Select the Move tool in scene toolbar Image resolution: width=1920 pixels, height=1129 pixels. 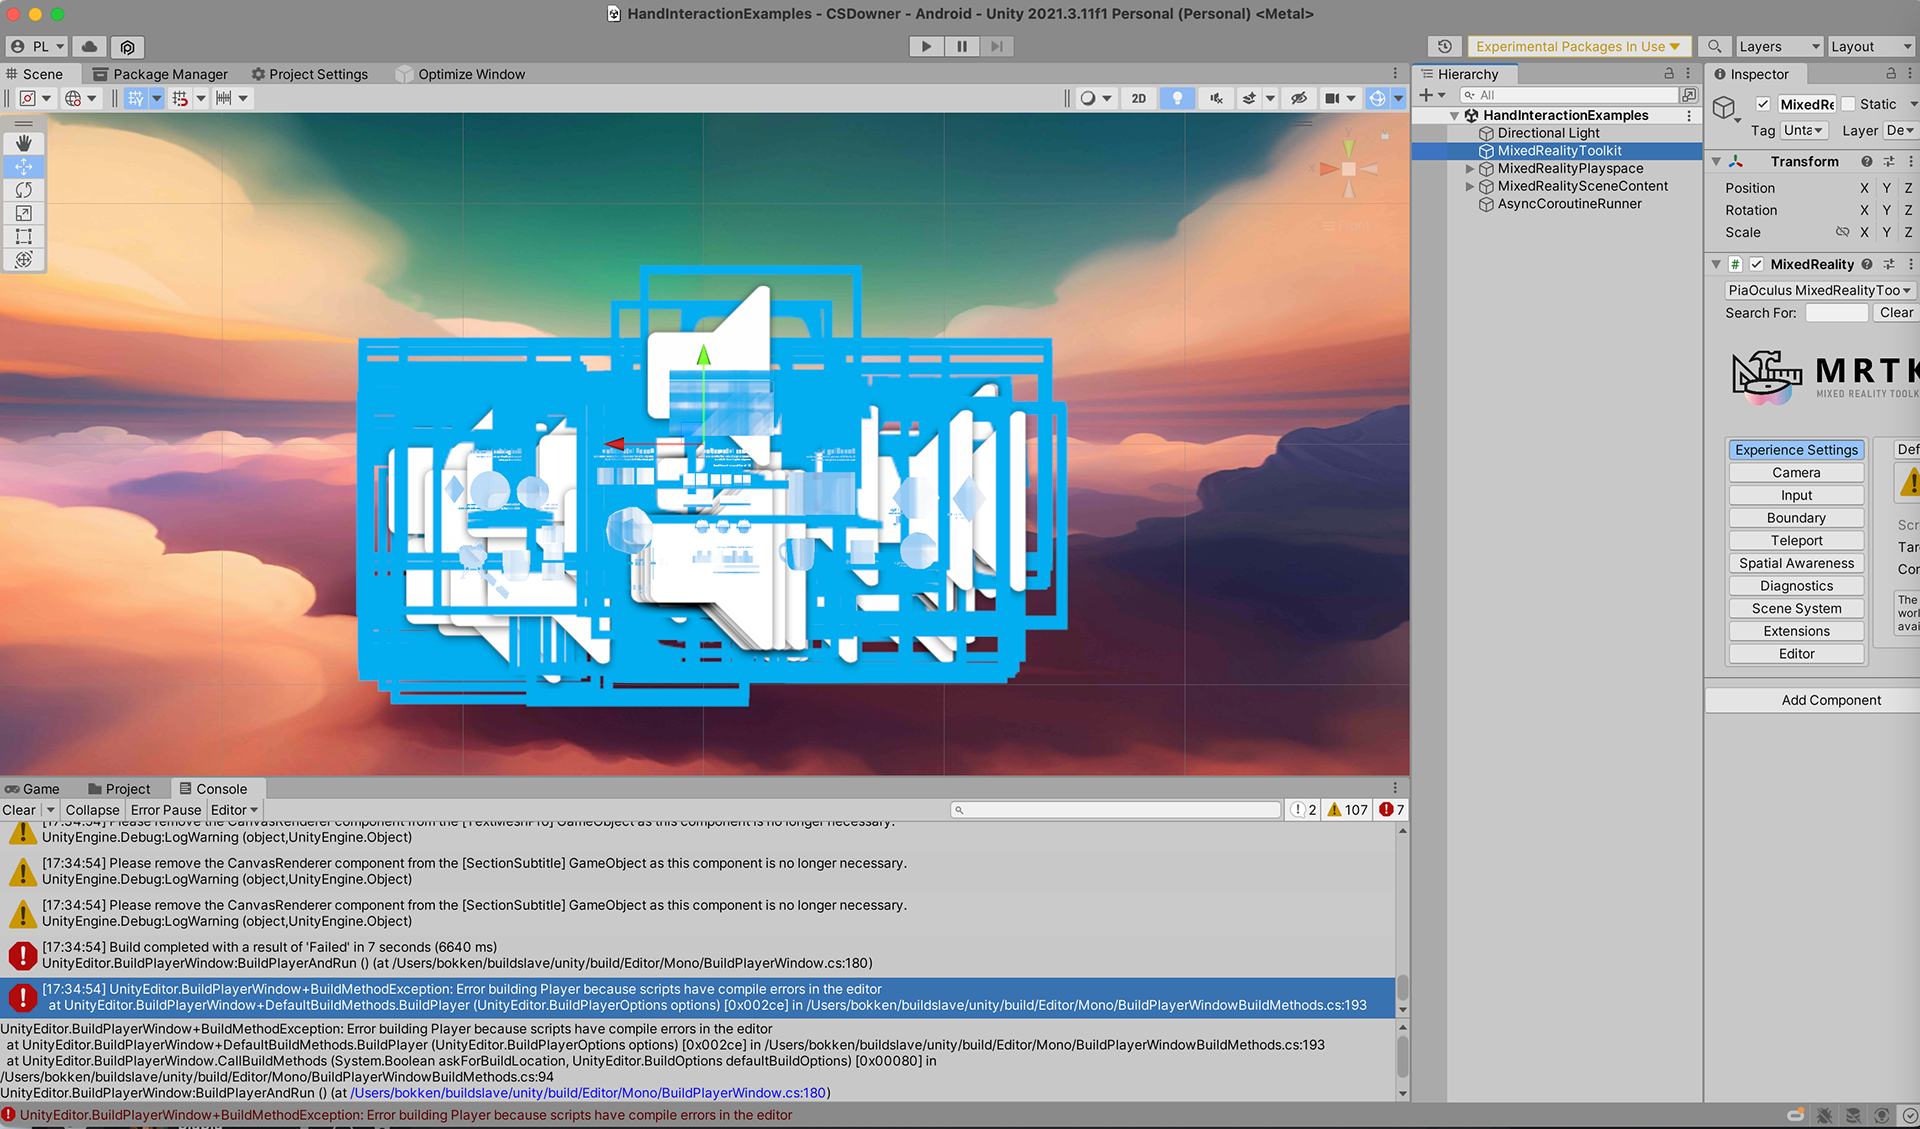24,167
